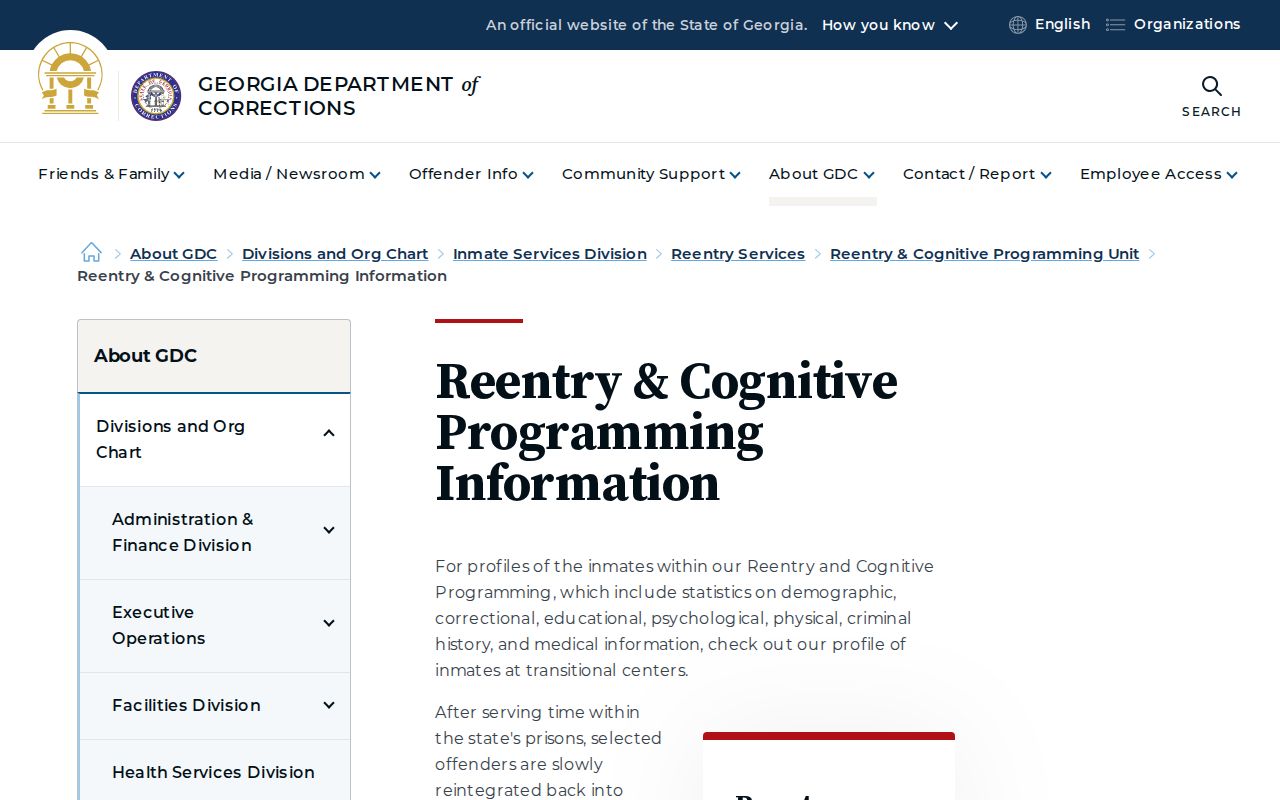Open the Offender Info menu
1280x800 pixels.
coord(471,174)
